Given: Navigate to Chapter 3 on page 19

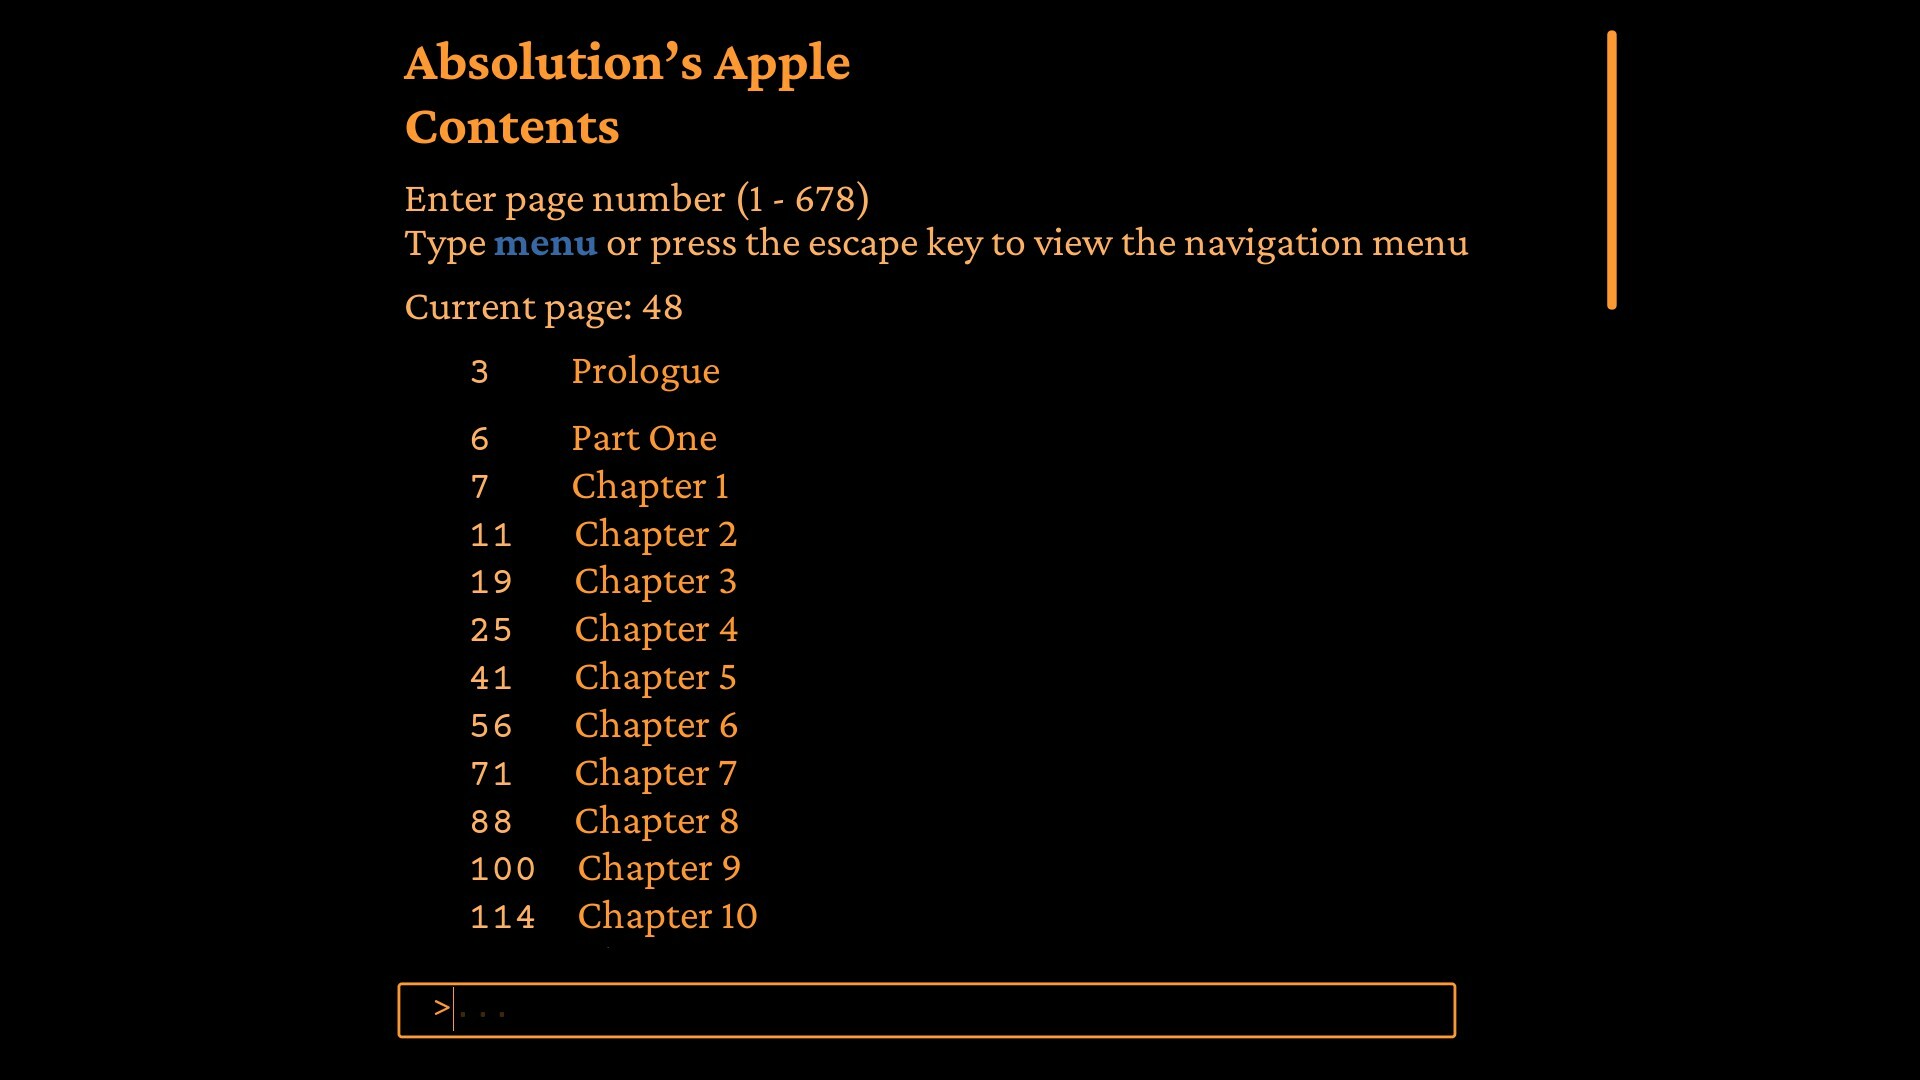Looking at the screenshot, I should click(x=654, y=580).
